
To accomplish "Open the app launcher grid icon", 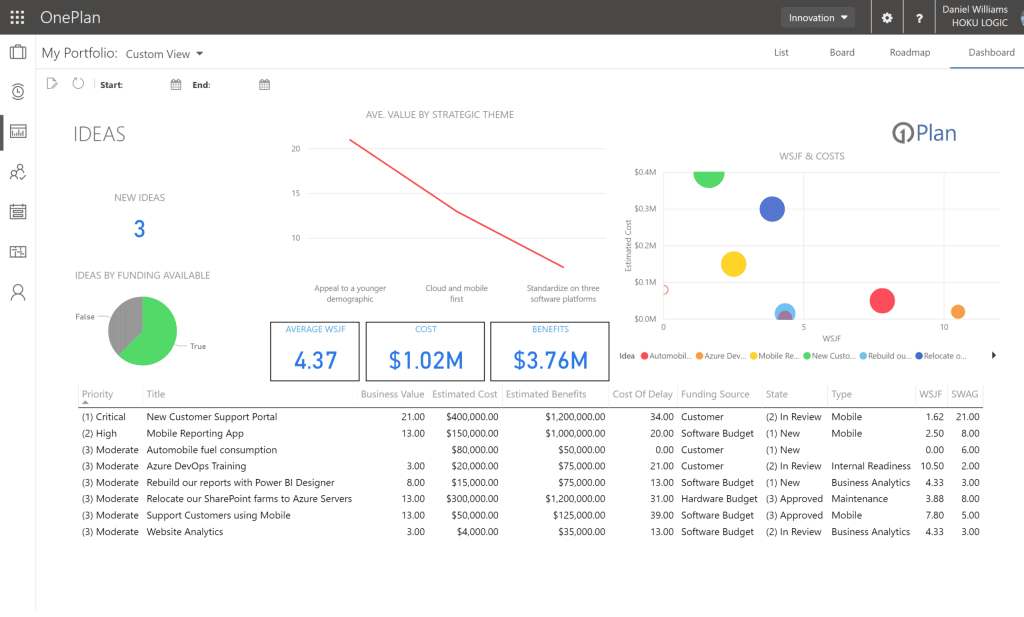I will (18, 18).
